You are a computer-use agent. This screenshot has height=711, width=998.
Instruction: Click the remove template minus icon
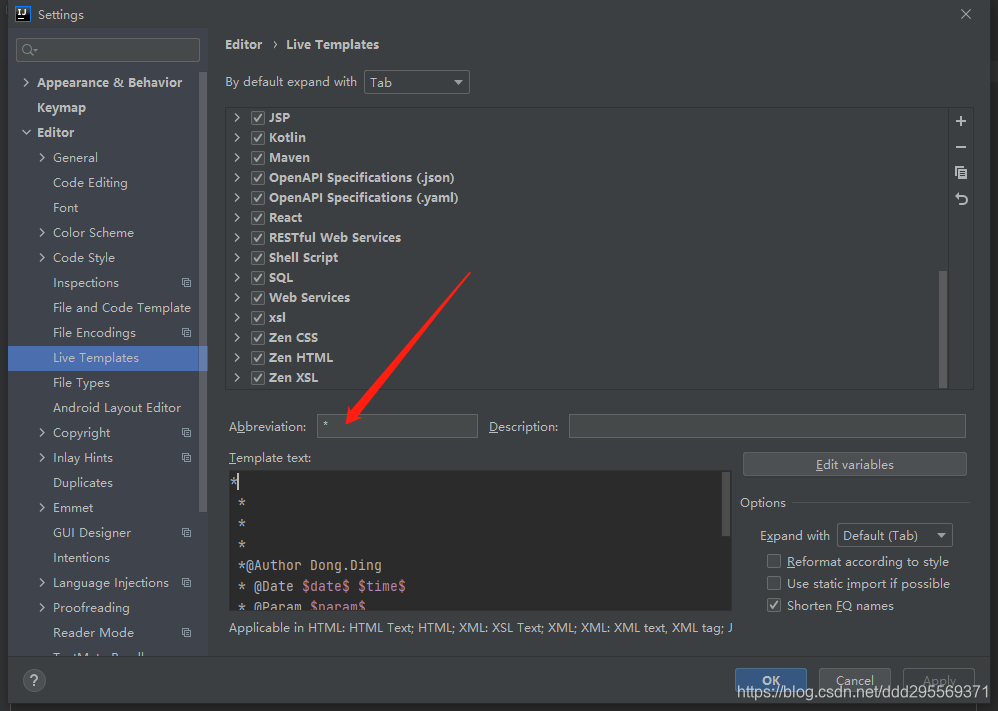coord(960,147)
